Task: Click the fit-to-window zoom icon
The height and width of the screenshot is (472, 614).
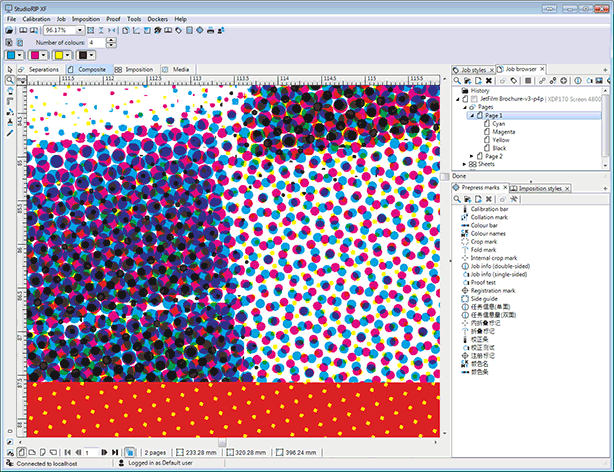Action: point(90,30)
